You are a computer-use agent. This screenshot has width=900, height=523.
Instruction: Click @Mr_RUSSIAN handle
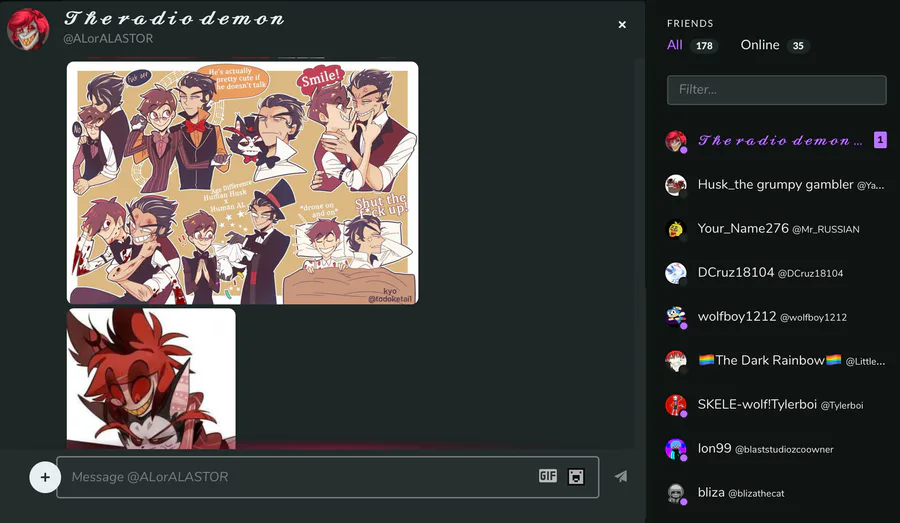(x=825, y=230)
